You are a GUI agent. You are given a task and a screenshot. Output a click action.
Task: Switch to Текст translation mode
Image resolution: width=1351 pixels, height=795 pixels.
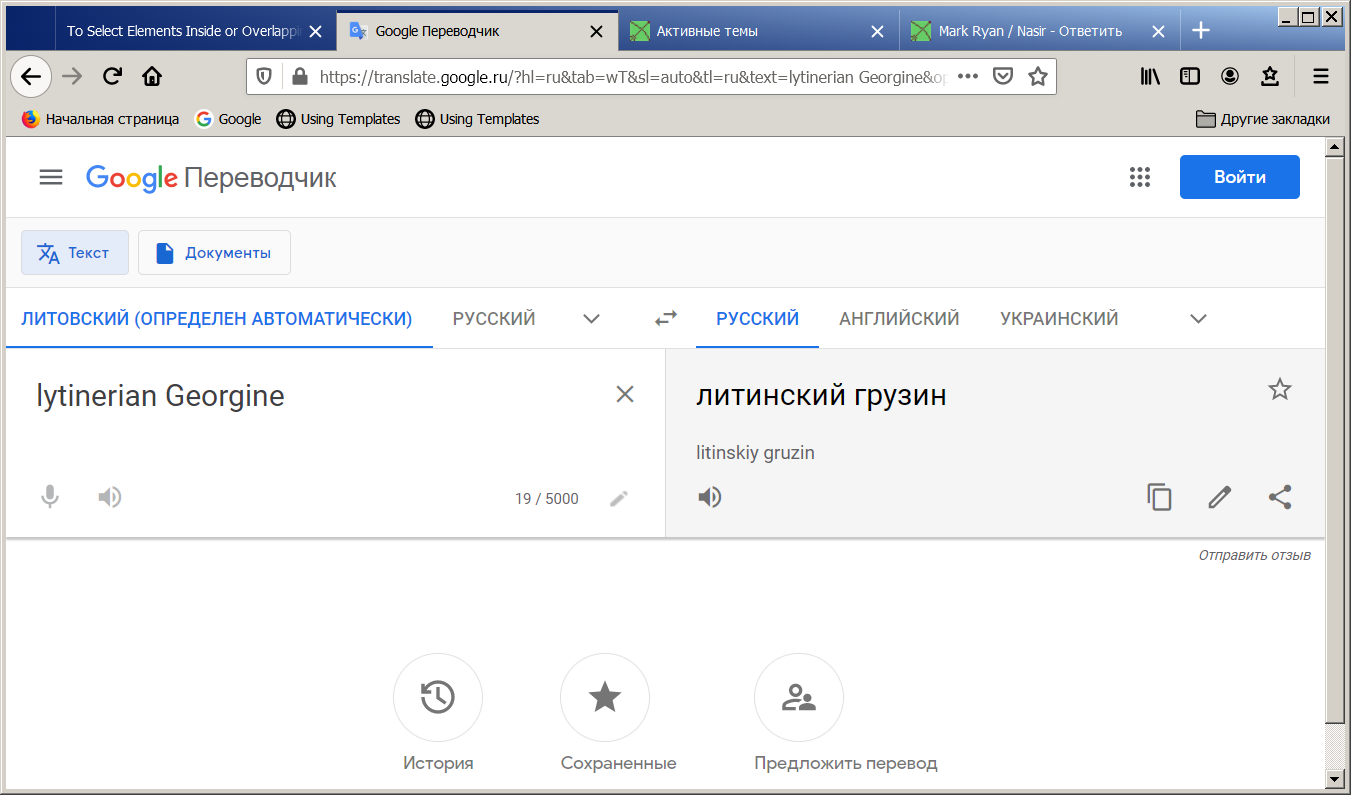75,252
